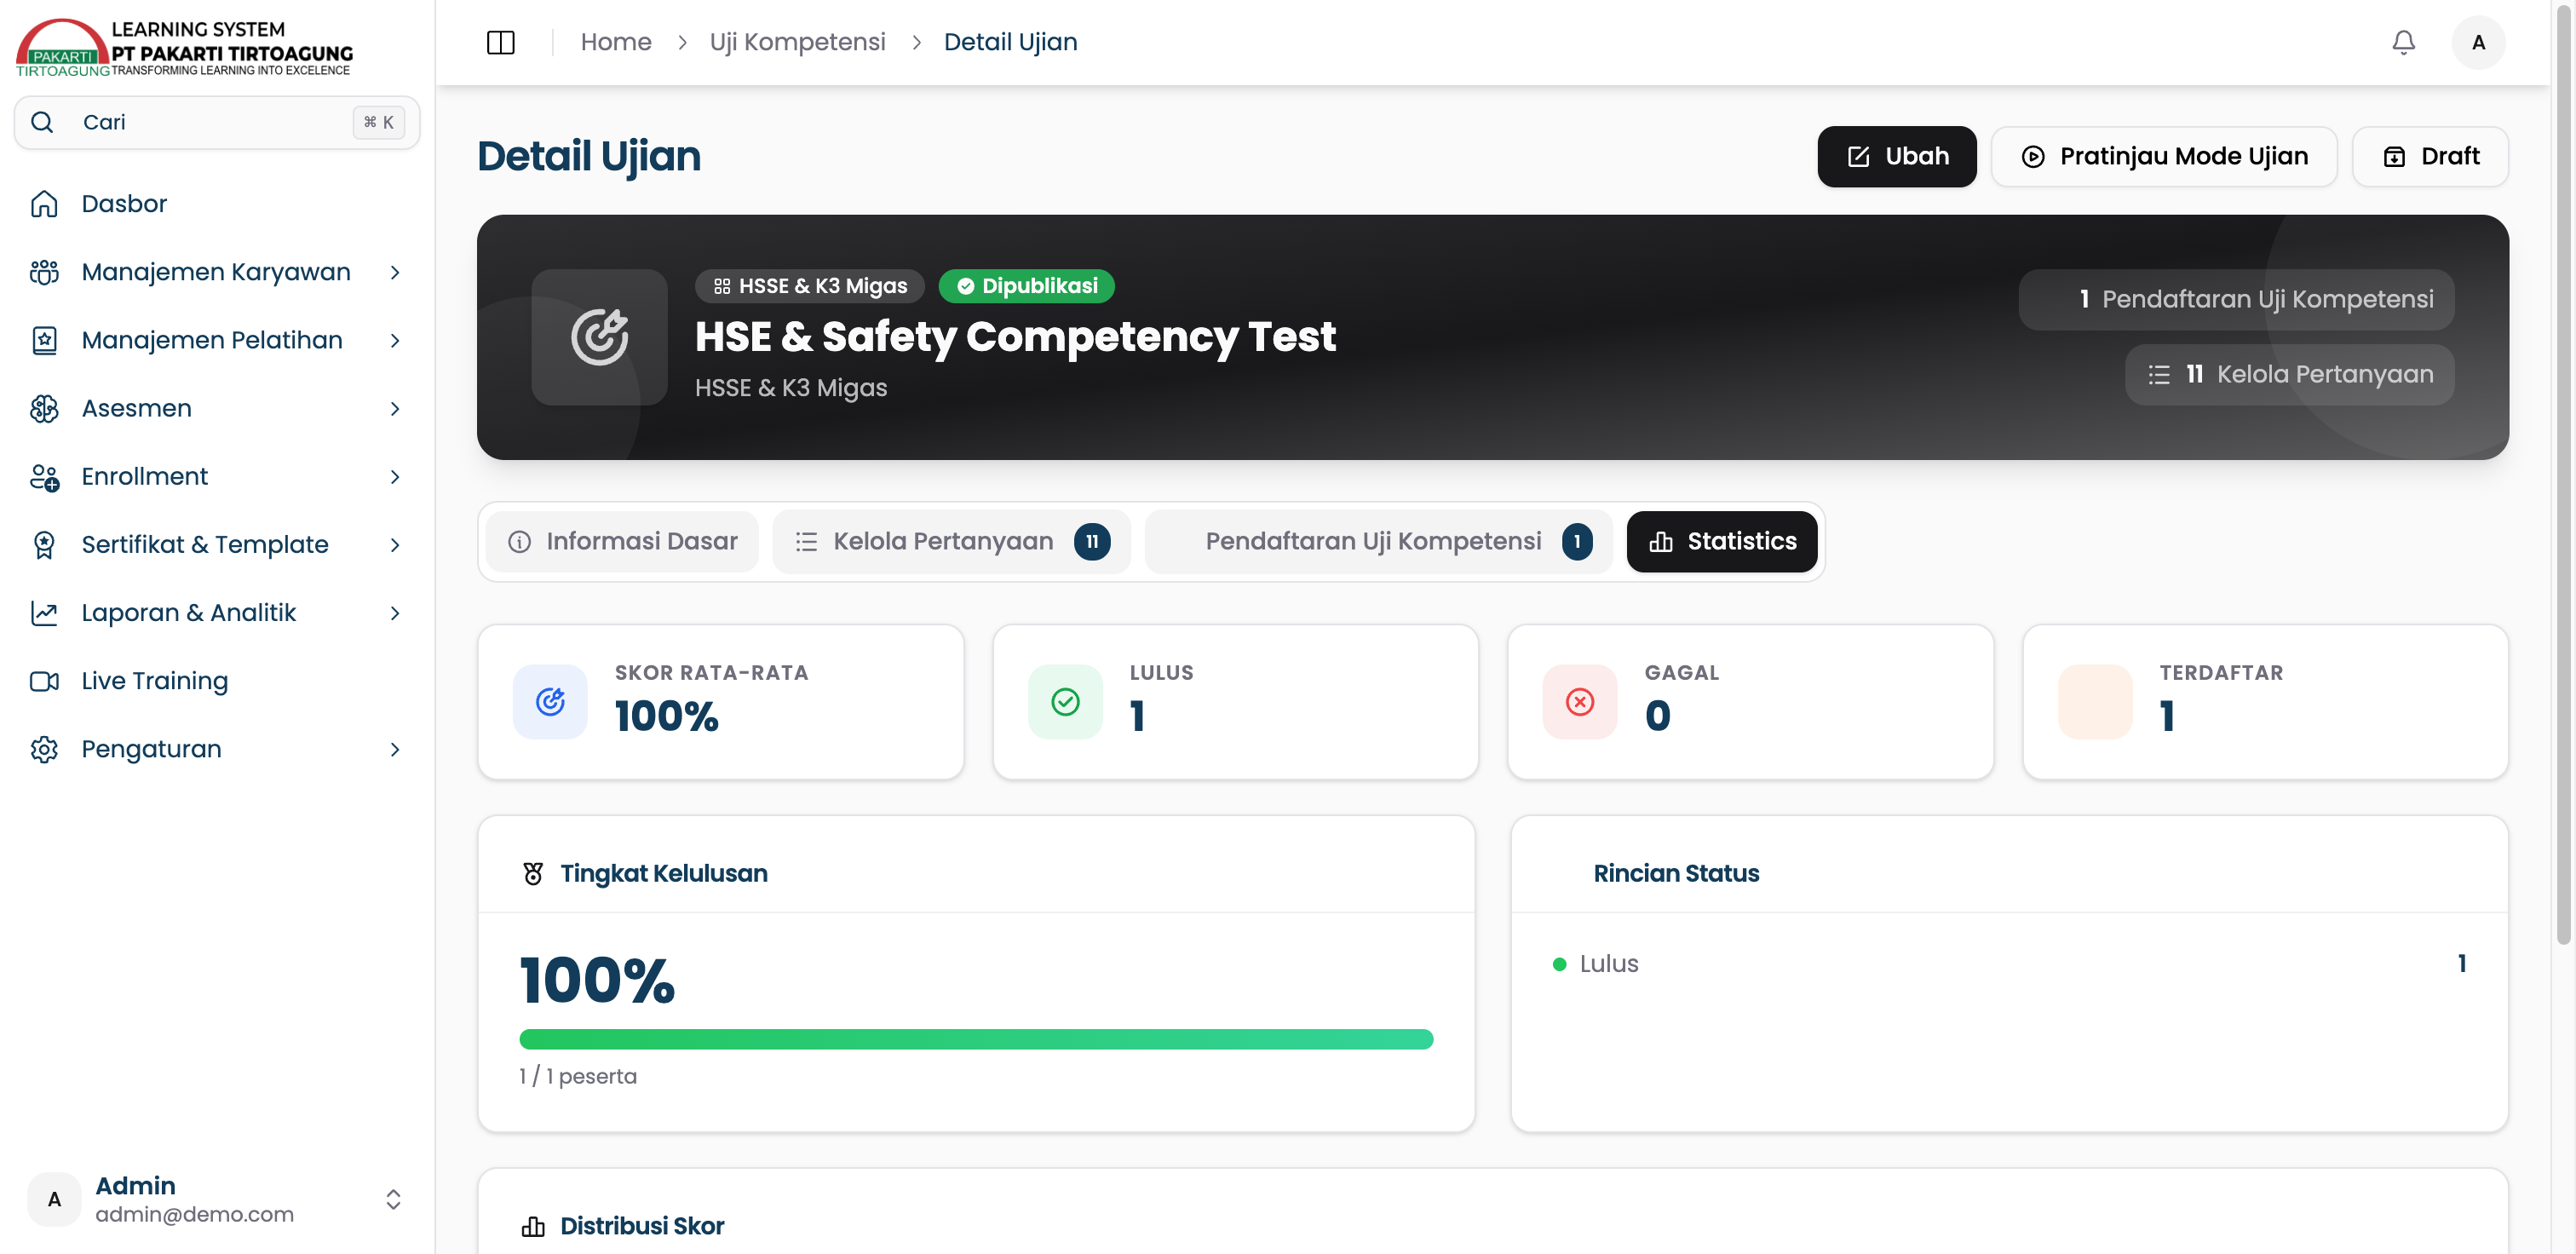Image resolution: width=2576 pixels, height=1254 pixels.
Task: Click the Cari search field
Action: [216, 122]
